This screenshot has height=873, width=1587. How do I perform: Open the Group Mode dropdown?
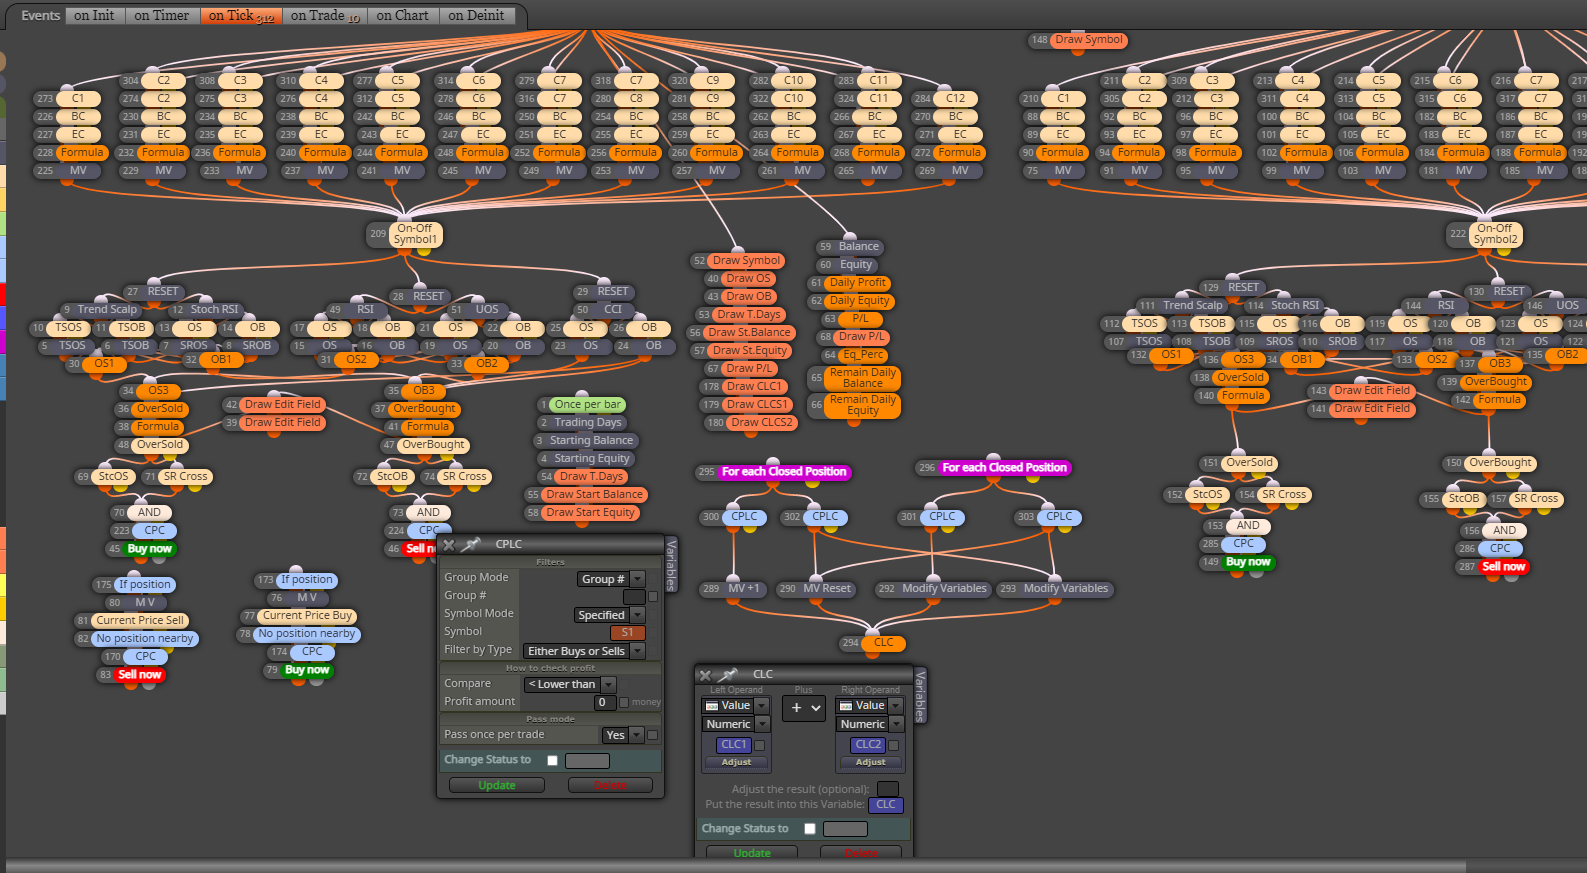[611, 579]
